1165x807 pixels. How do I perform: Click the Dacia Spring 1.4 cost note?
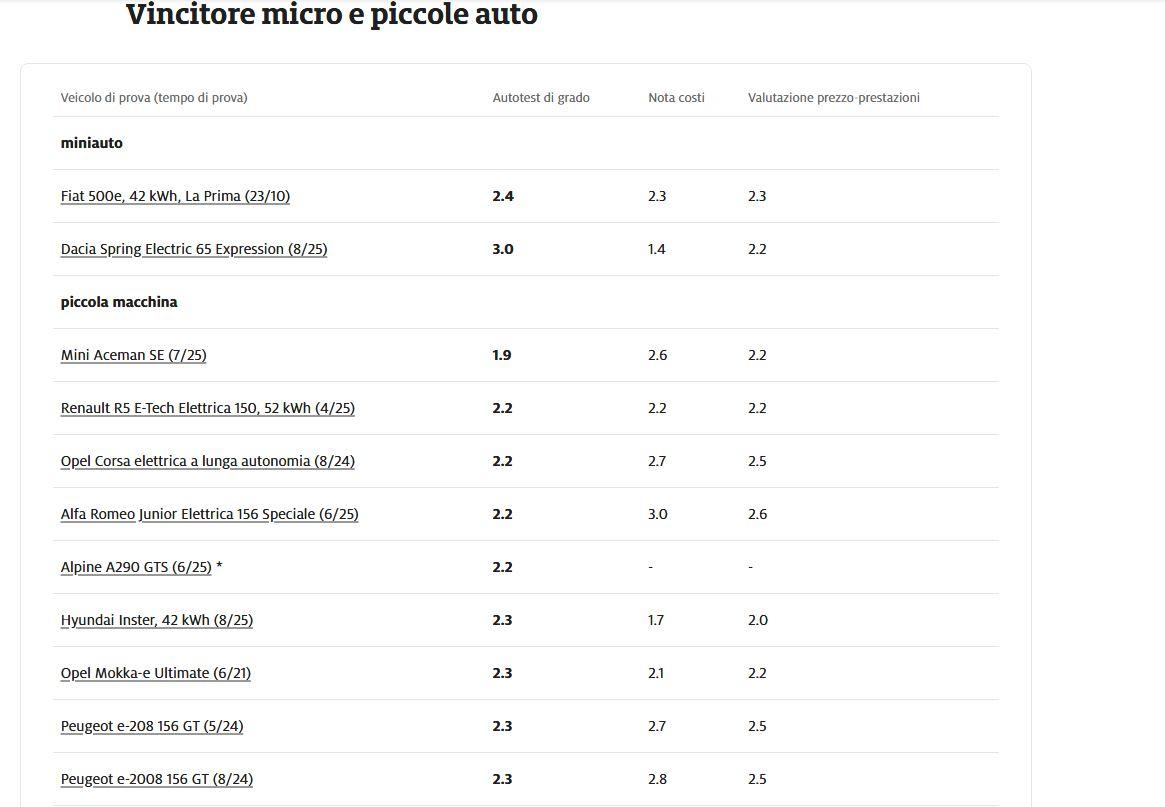pyautogui.click(x=657, y=249)
